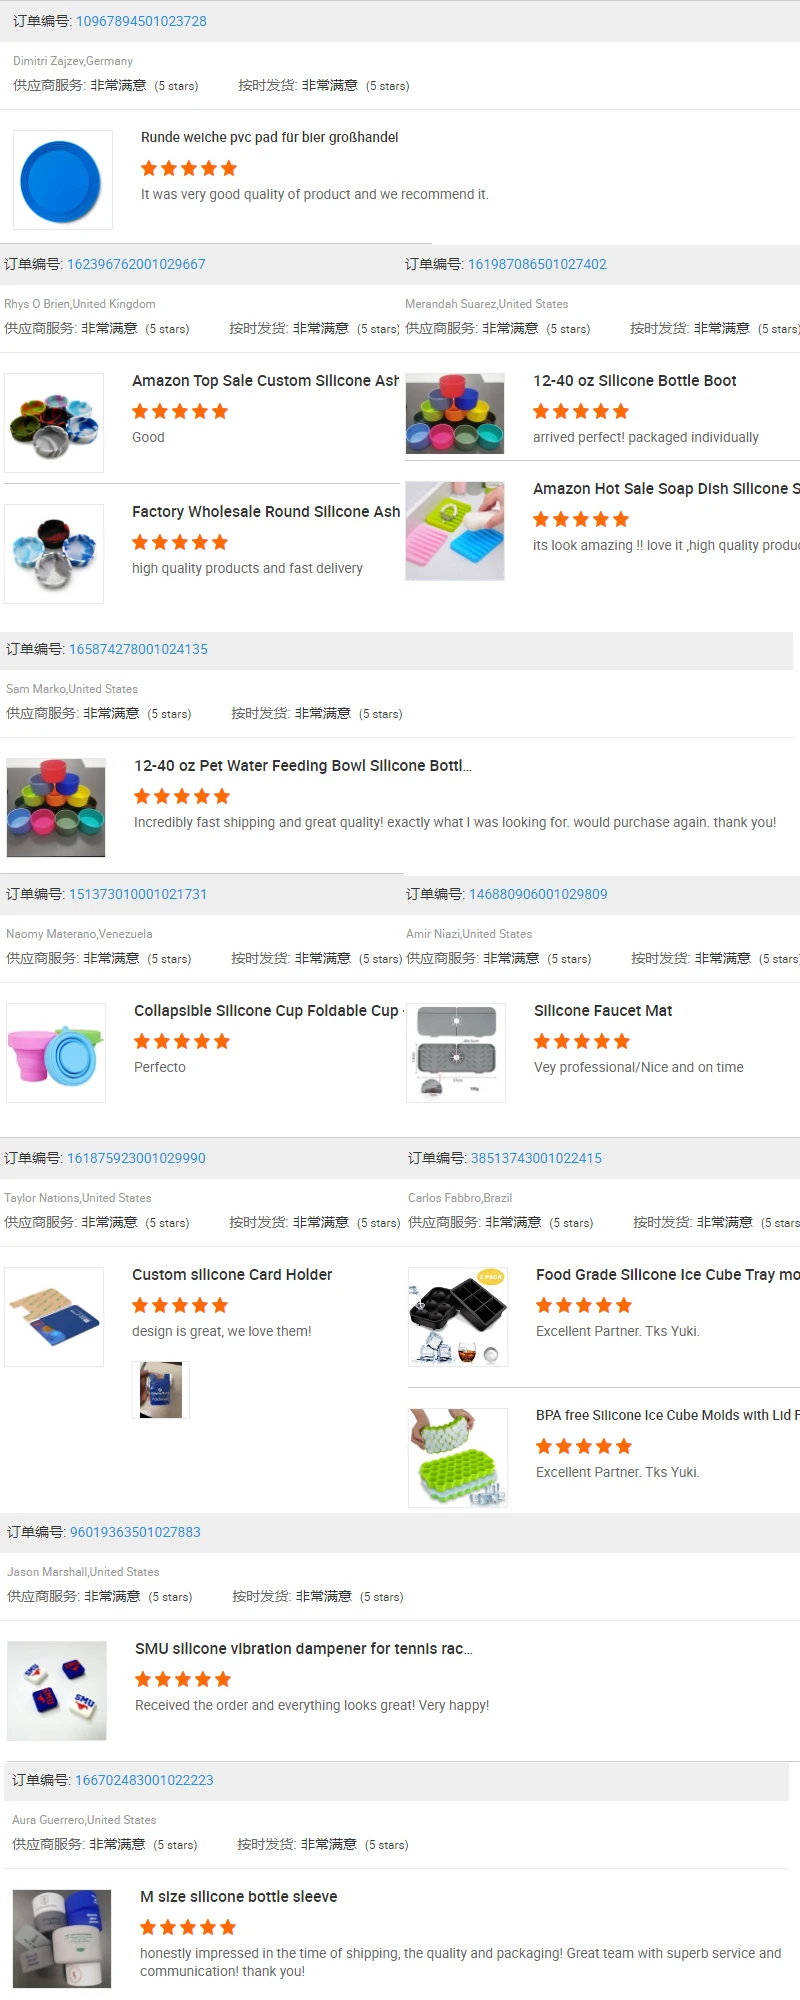
Task: Click the collapsible silicone cup thumbnail
Action: click(56, 1053)
